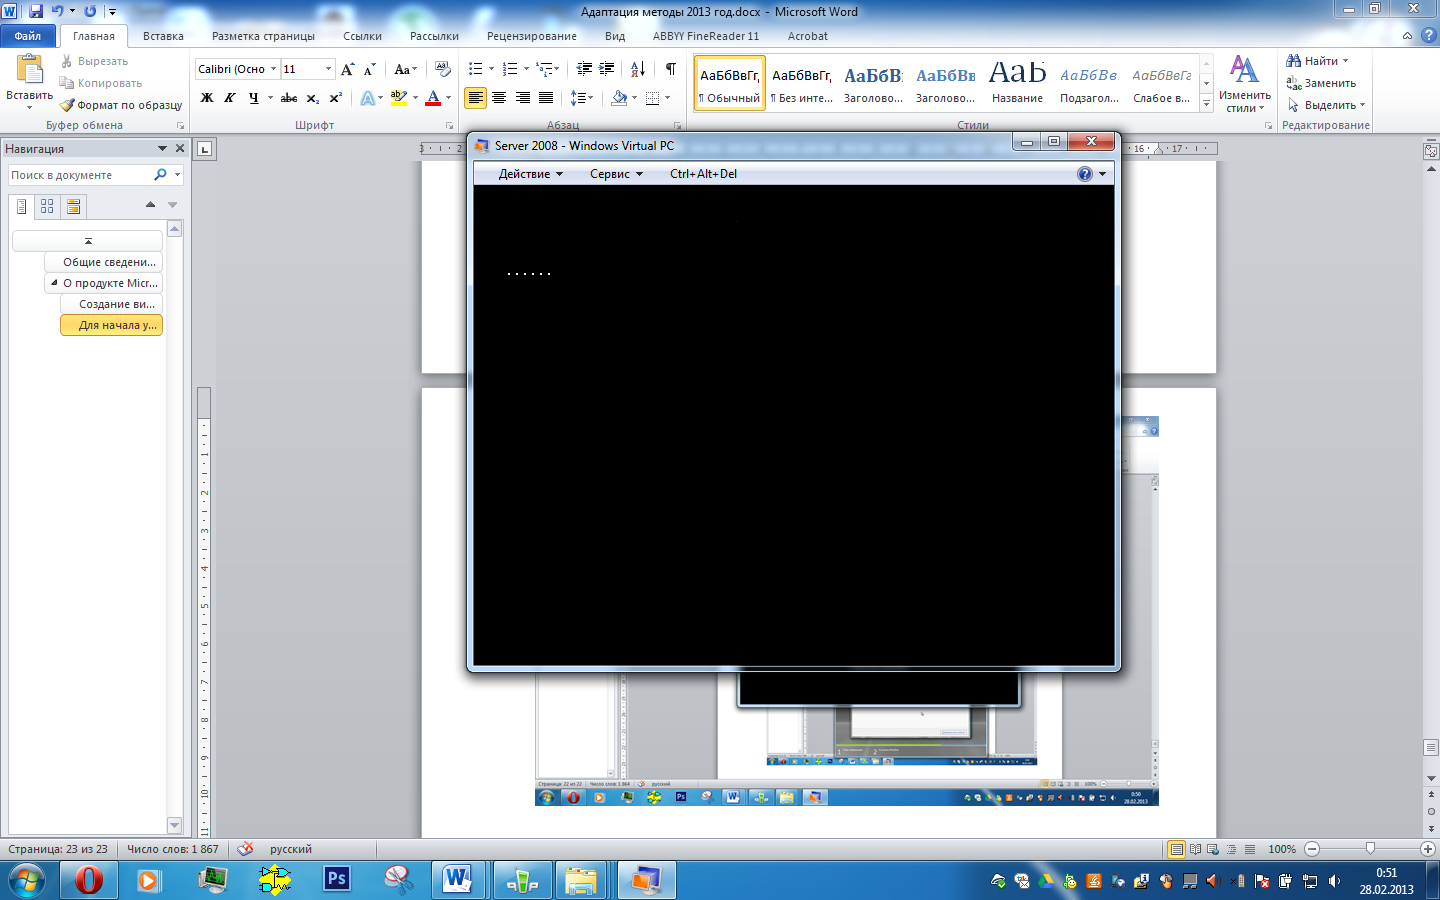The width and height of the screenshot is (1440, 900).
Task: Click the Shrink Font icon
Action: [x=369, y=69]
